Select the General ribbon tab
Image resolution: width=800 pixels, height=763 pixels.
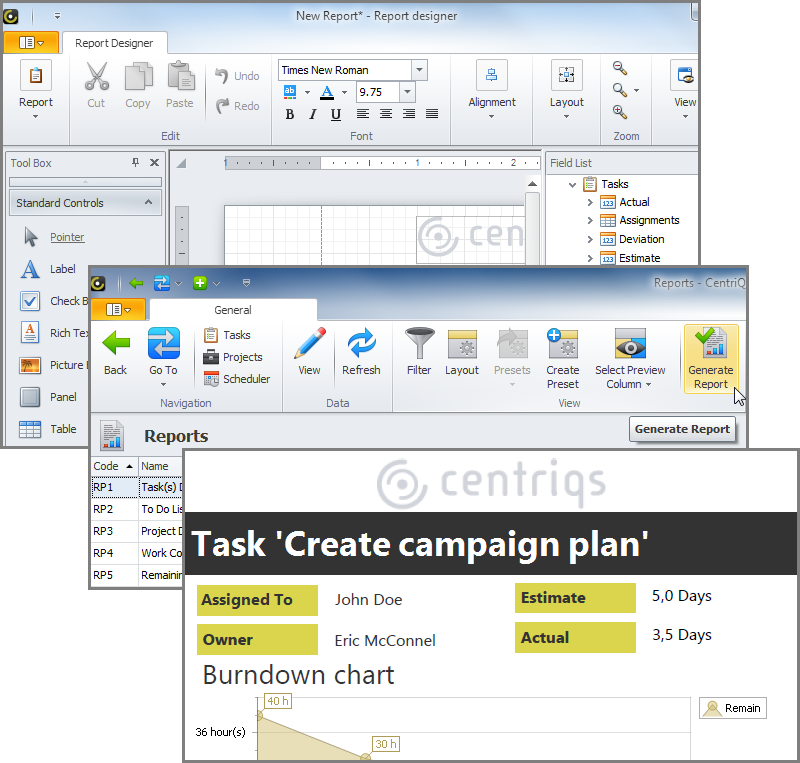[233, 310]
